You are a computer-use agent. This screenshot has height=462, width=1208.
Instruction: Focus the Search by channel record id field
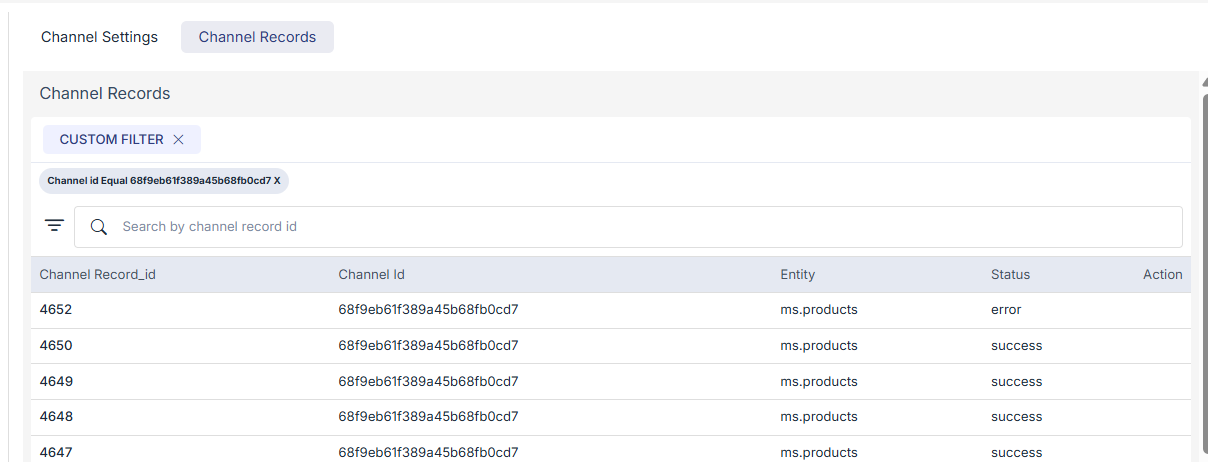pyautogui.click(x=640, y=227)
